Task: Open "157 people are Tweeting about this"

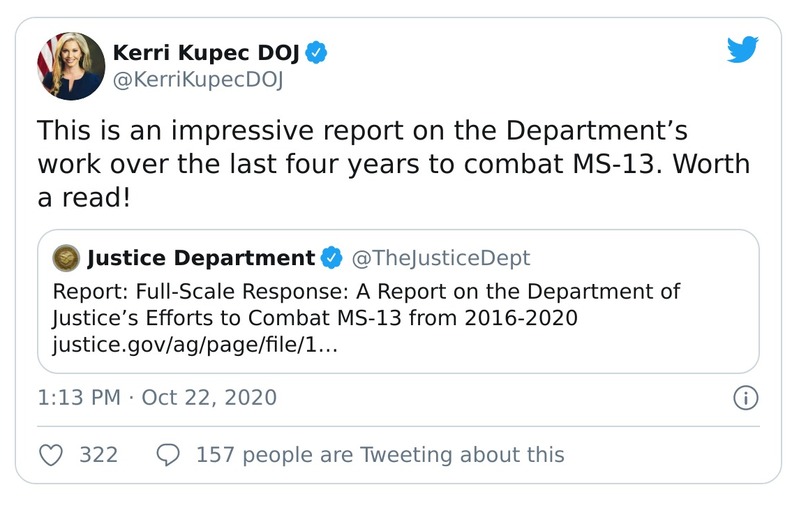Action: coord(380,455)
